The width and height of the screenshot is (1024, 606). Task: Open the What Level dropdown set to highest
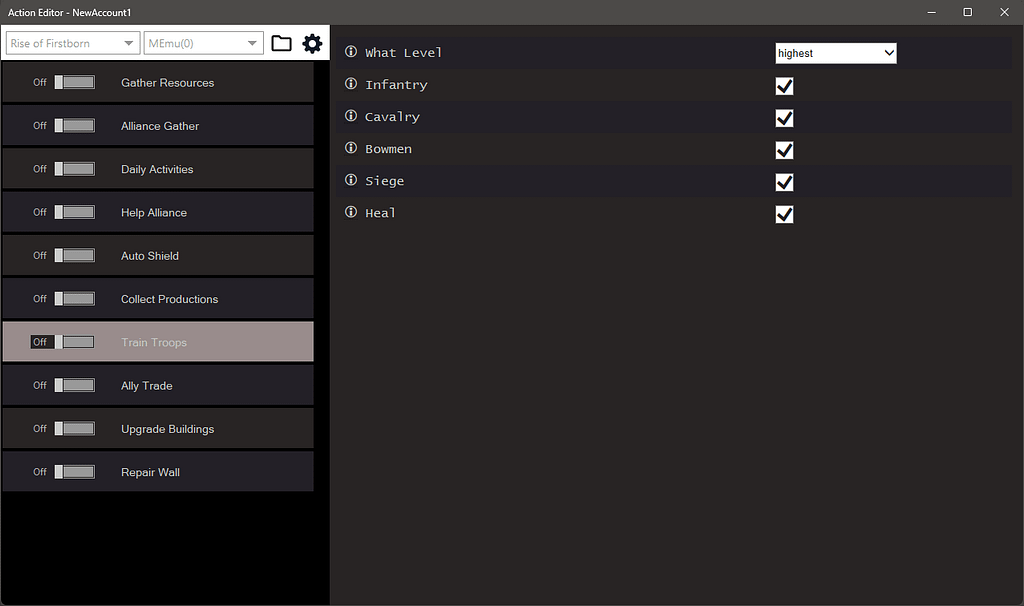(x=835, y=52)
